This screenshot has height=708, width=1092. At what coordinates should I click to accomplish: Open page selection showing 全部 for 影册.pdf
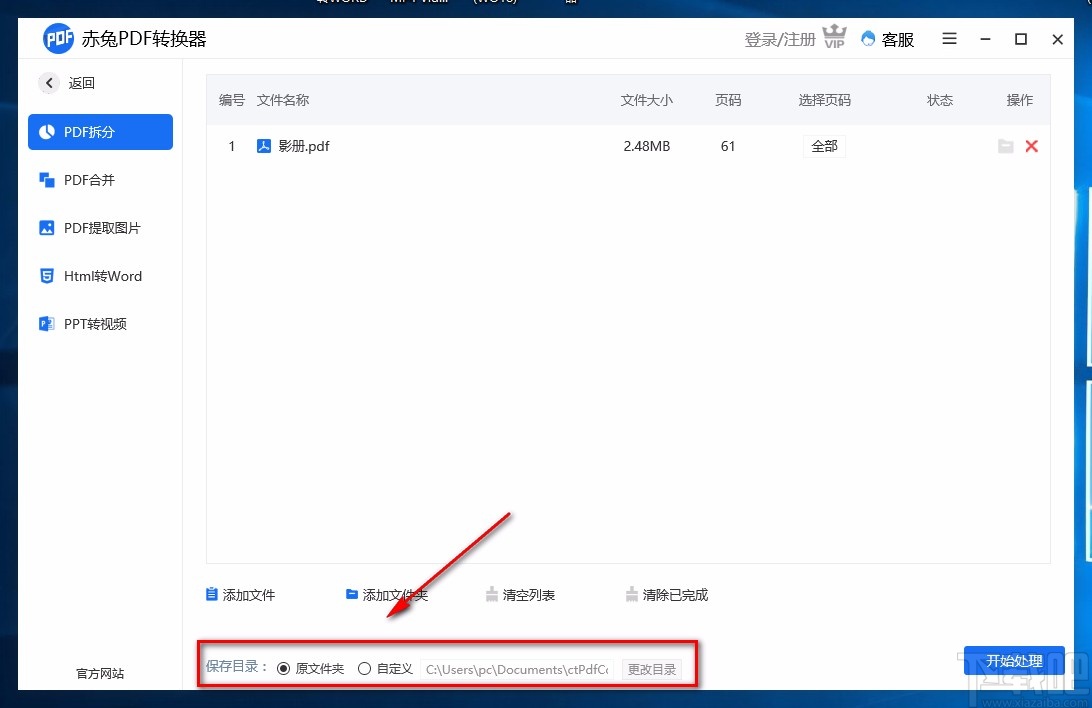click(x=823, y=146)
